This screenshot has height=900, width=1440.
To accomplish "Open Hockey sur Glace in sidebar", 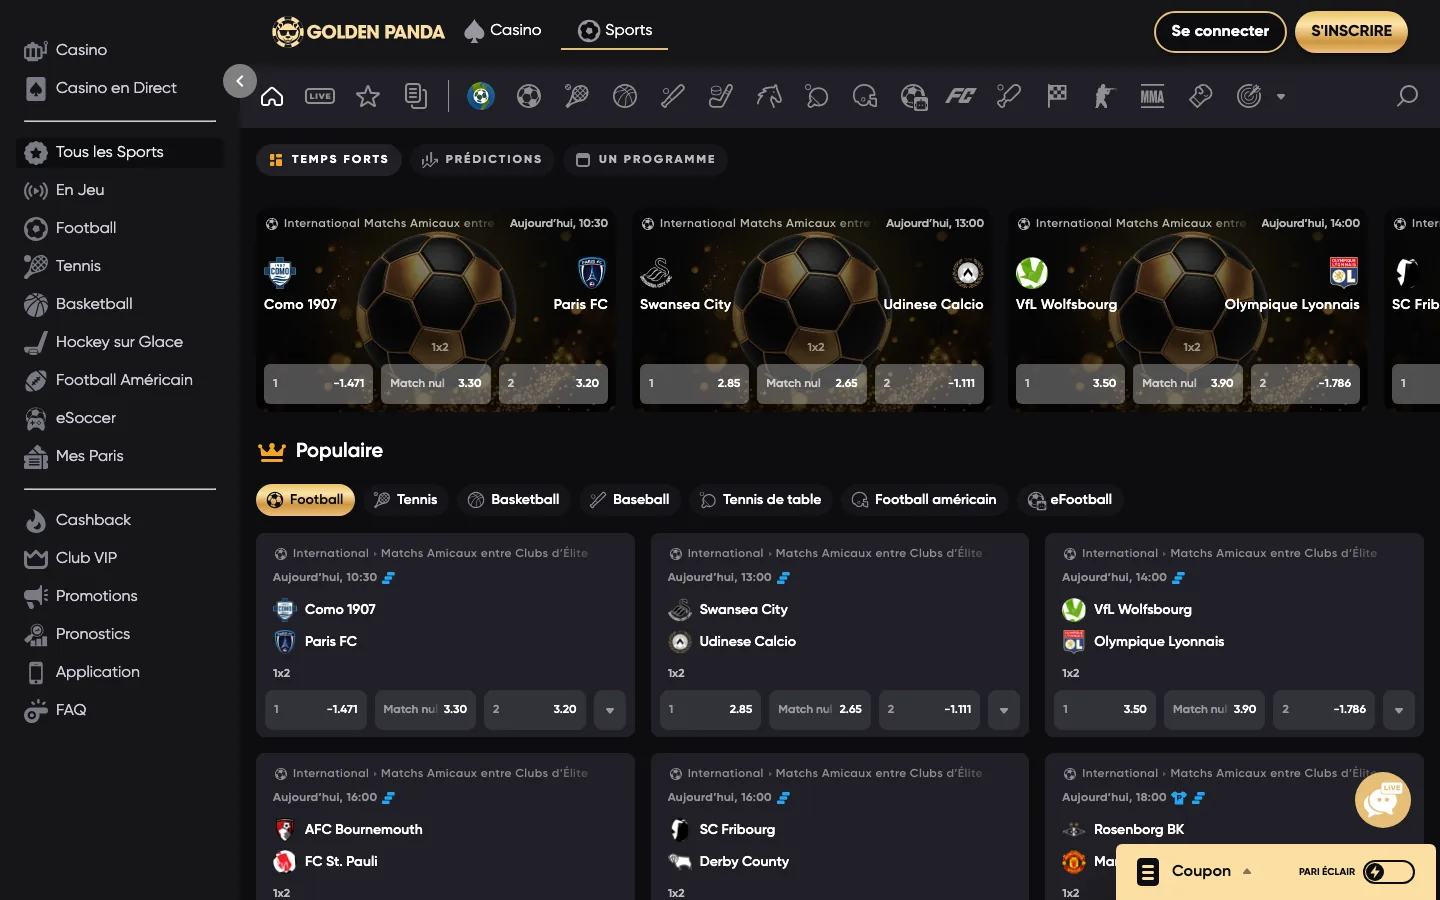I will click(x=120, y=342).
